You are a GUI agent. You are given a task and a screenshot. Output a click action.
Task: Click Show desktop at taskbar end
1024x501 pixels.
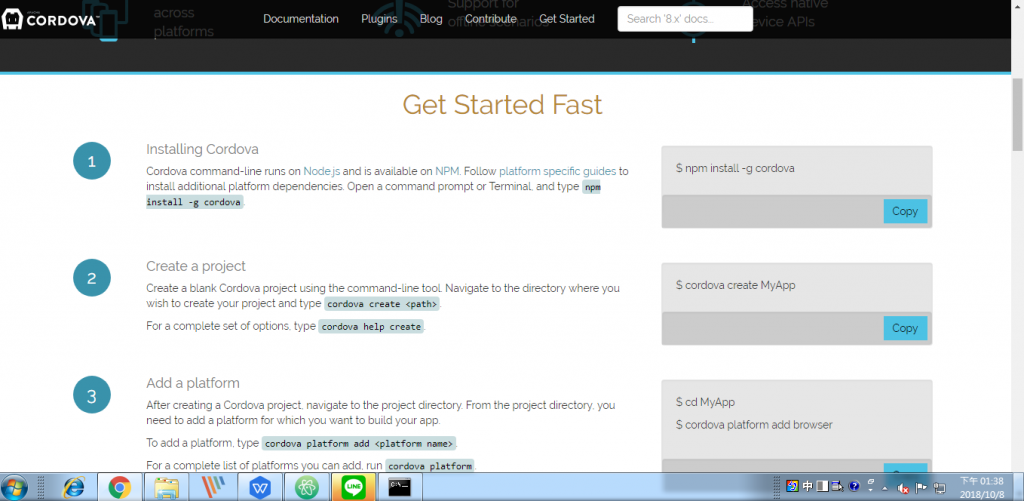[1019, 487]
